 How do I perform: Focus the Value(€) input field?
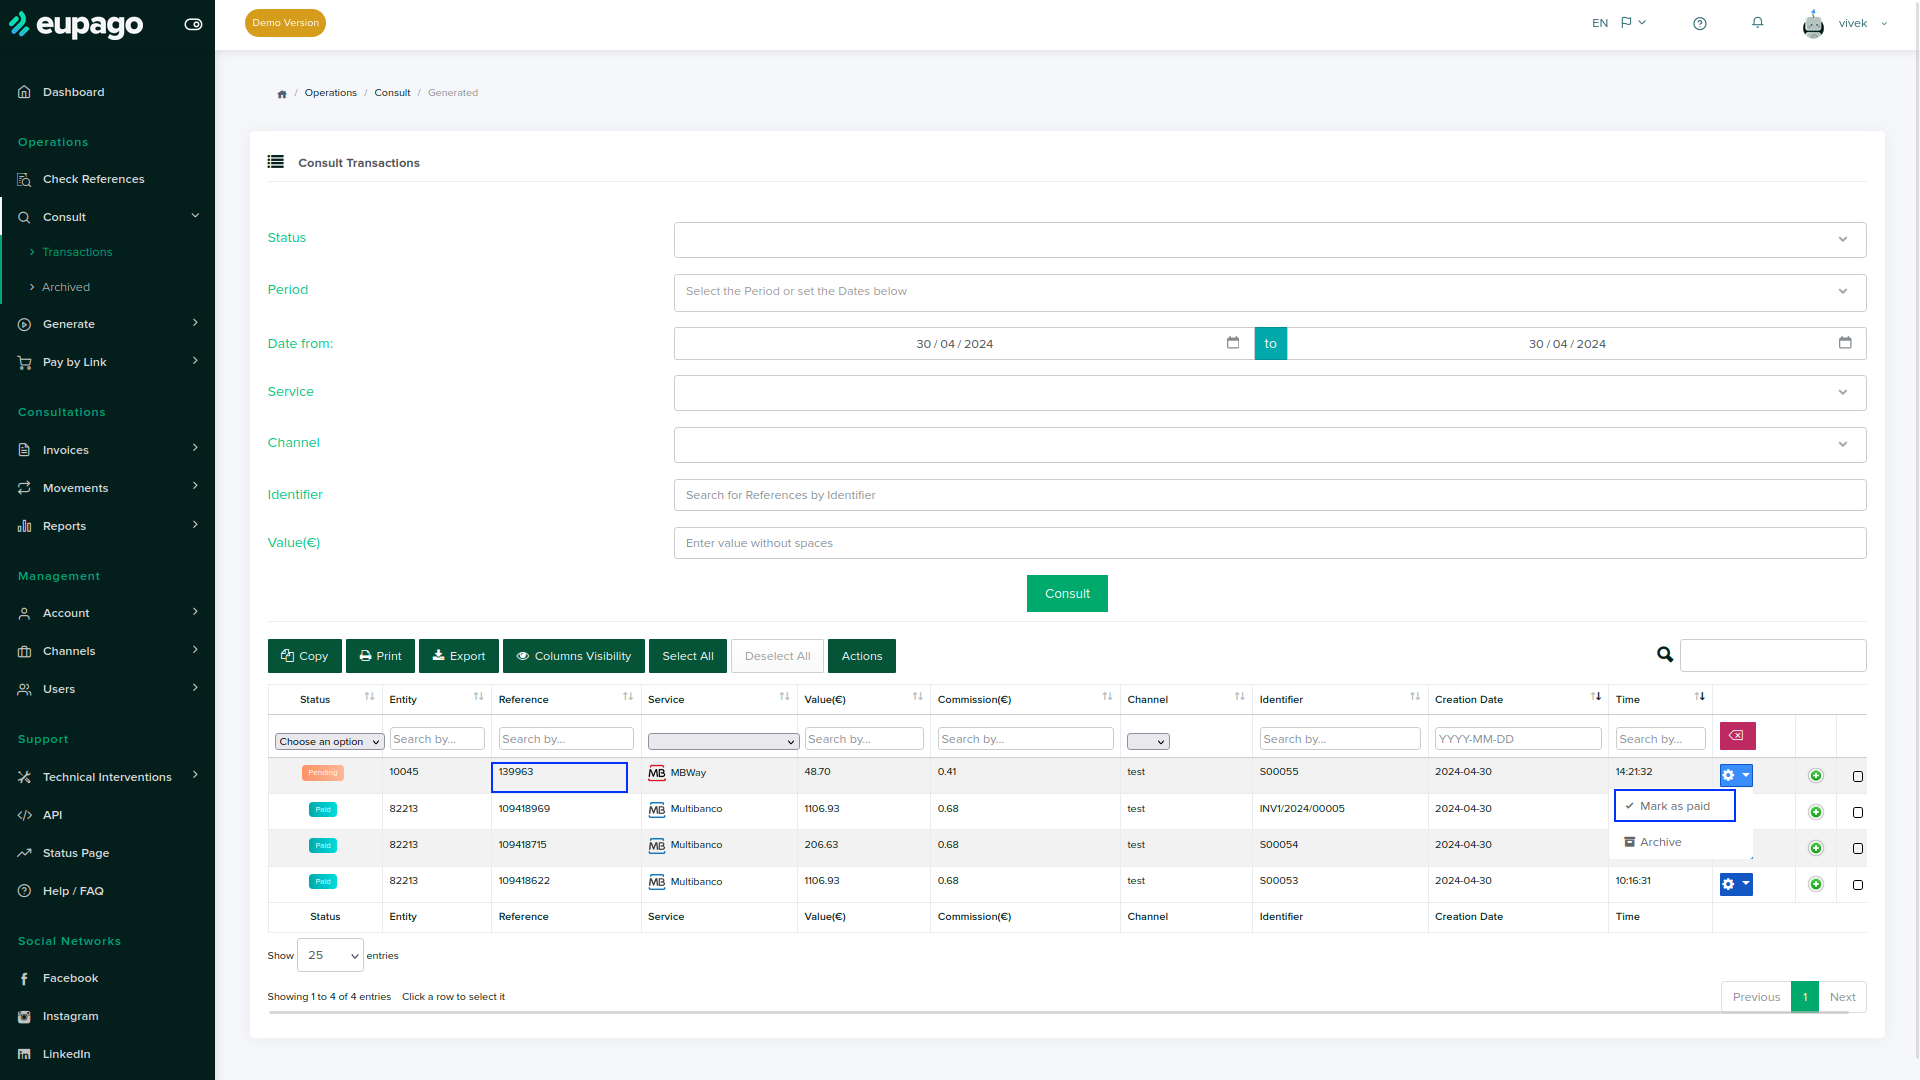1270,543
